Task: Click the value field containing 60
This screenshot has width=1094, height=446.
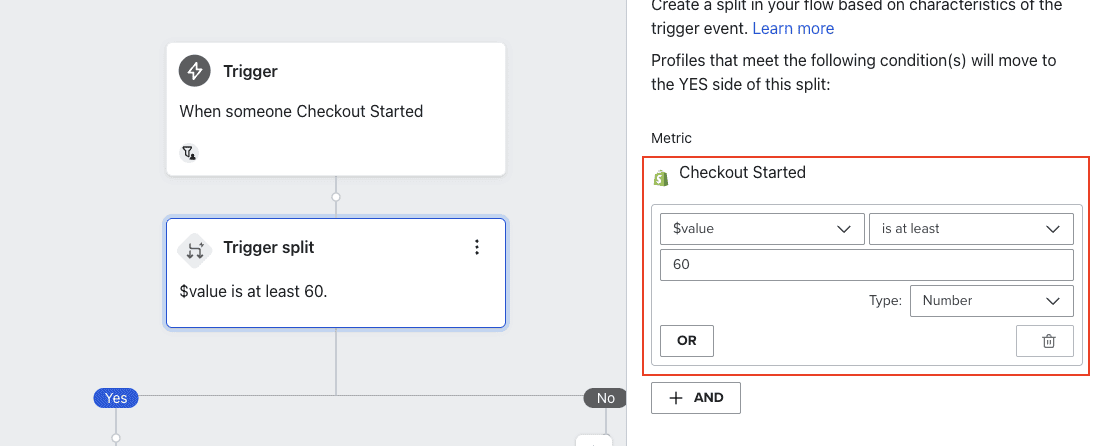Action: click(866, 265)
